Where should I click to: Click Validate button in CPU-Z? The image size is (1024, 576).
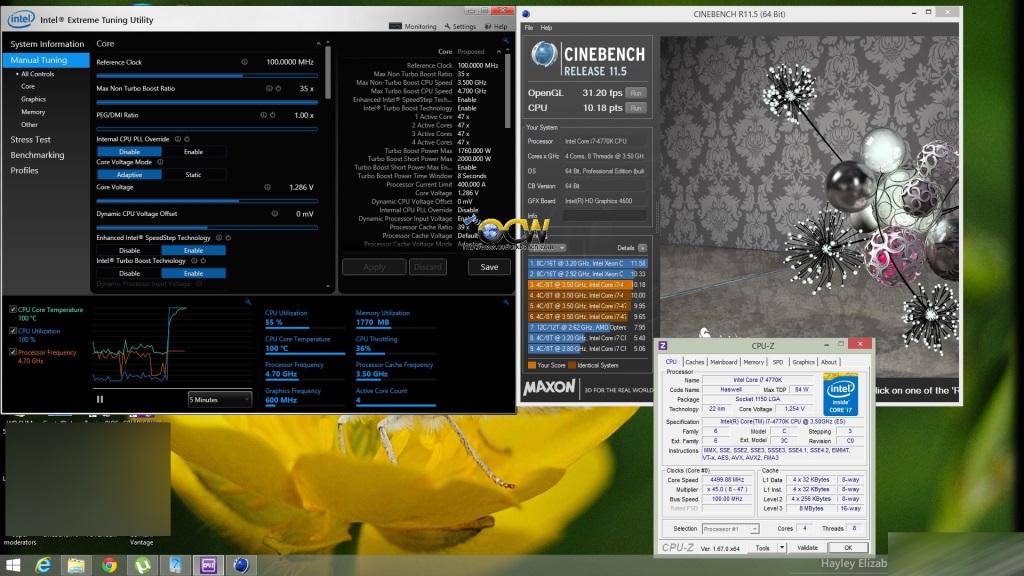coord(807,548)
